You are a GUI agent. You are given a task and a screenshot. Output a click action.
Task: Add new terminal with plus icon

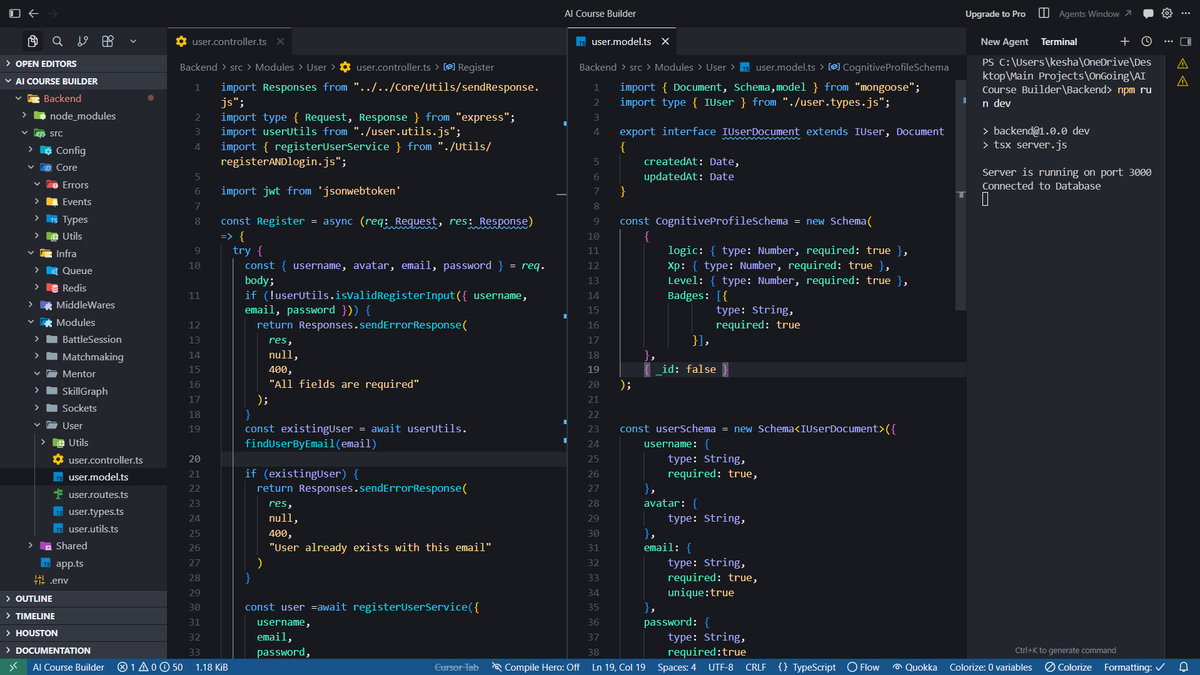1125,42
